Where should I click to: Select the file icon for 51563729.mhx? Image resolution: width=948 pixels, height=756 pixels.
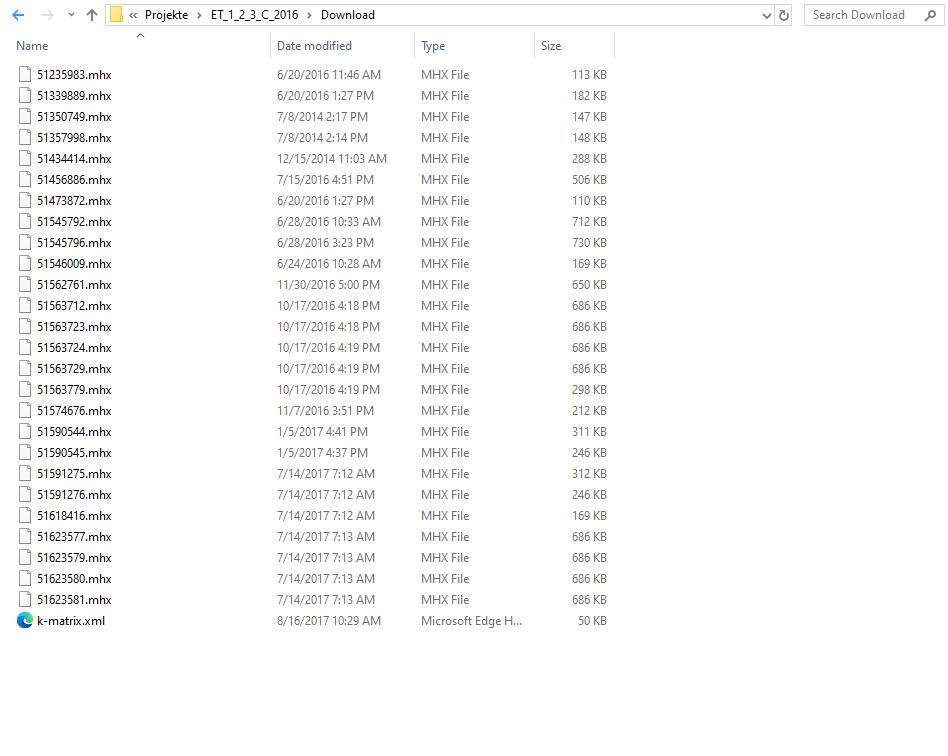[x=25, y=368]
